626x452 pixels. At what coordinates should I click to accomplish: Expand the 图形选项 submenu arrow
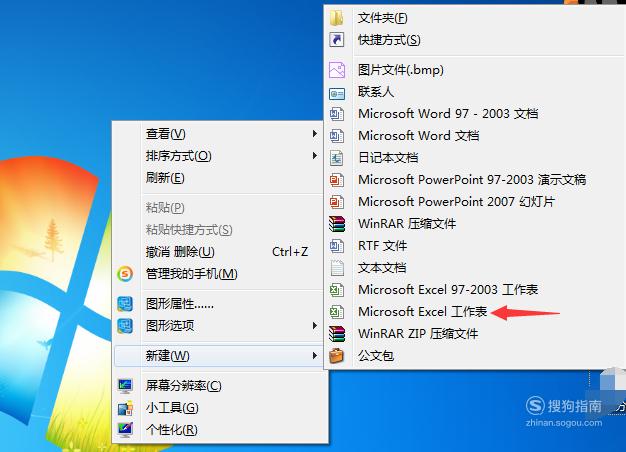coord(315,326)
